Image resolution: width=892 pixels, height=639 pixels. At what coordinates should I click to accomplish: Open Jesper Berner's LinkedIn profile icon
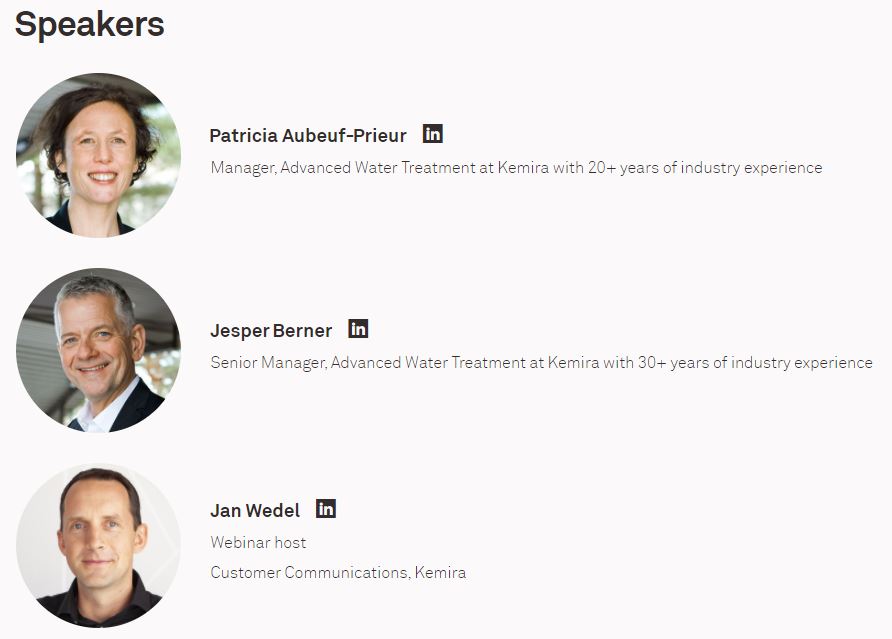point(358,329)
